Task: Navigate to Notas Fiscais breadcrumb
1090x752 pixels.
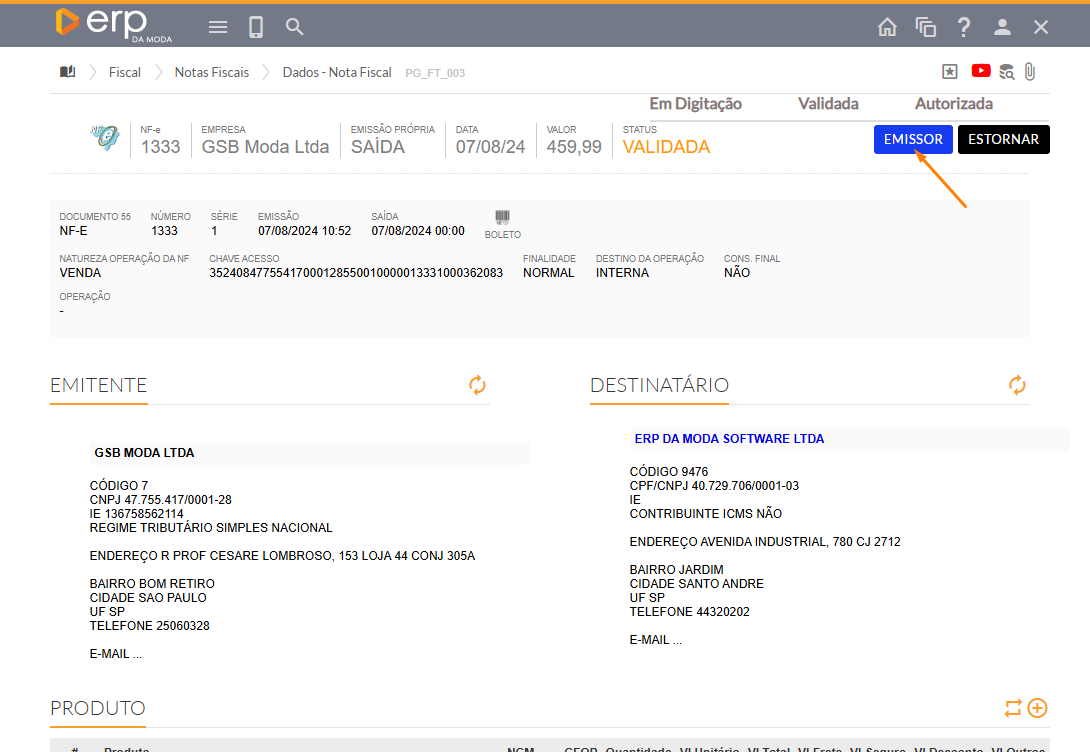Action: tap(212, 72)
